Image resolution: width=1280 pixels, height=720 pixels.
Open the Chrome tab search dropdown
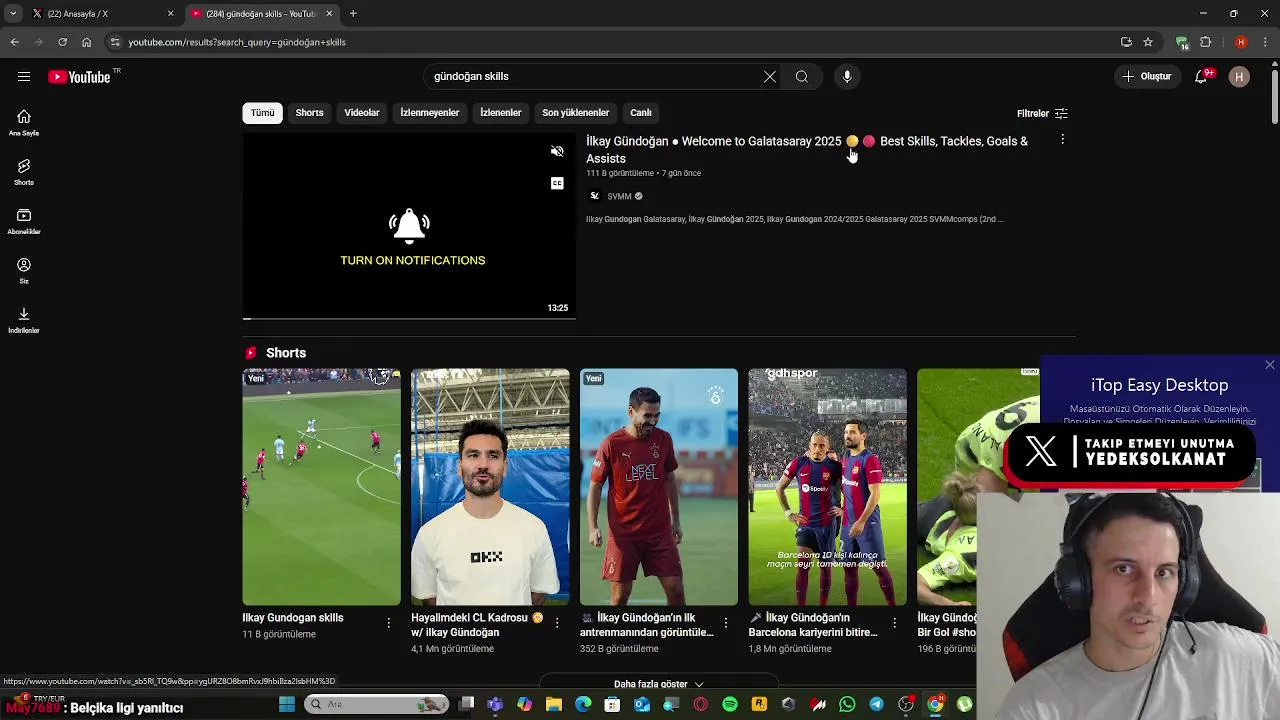click(12, 13)
